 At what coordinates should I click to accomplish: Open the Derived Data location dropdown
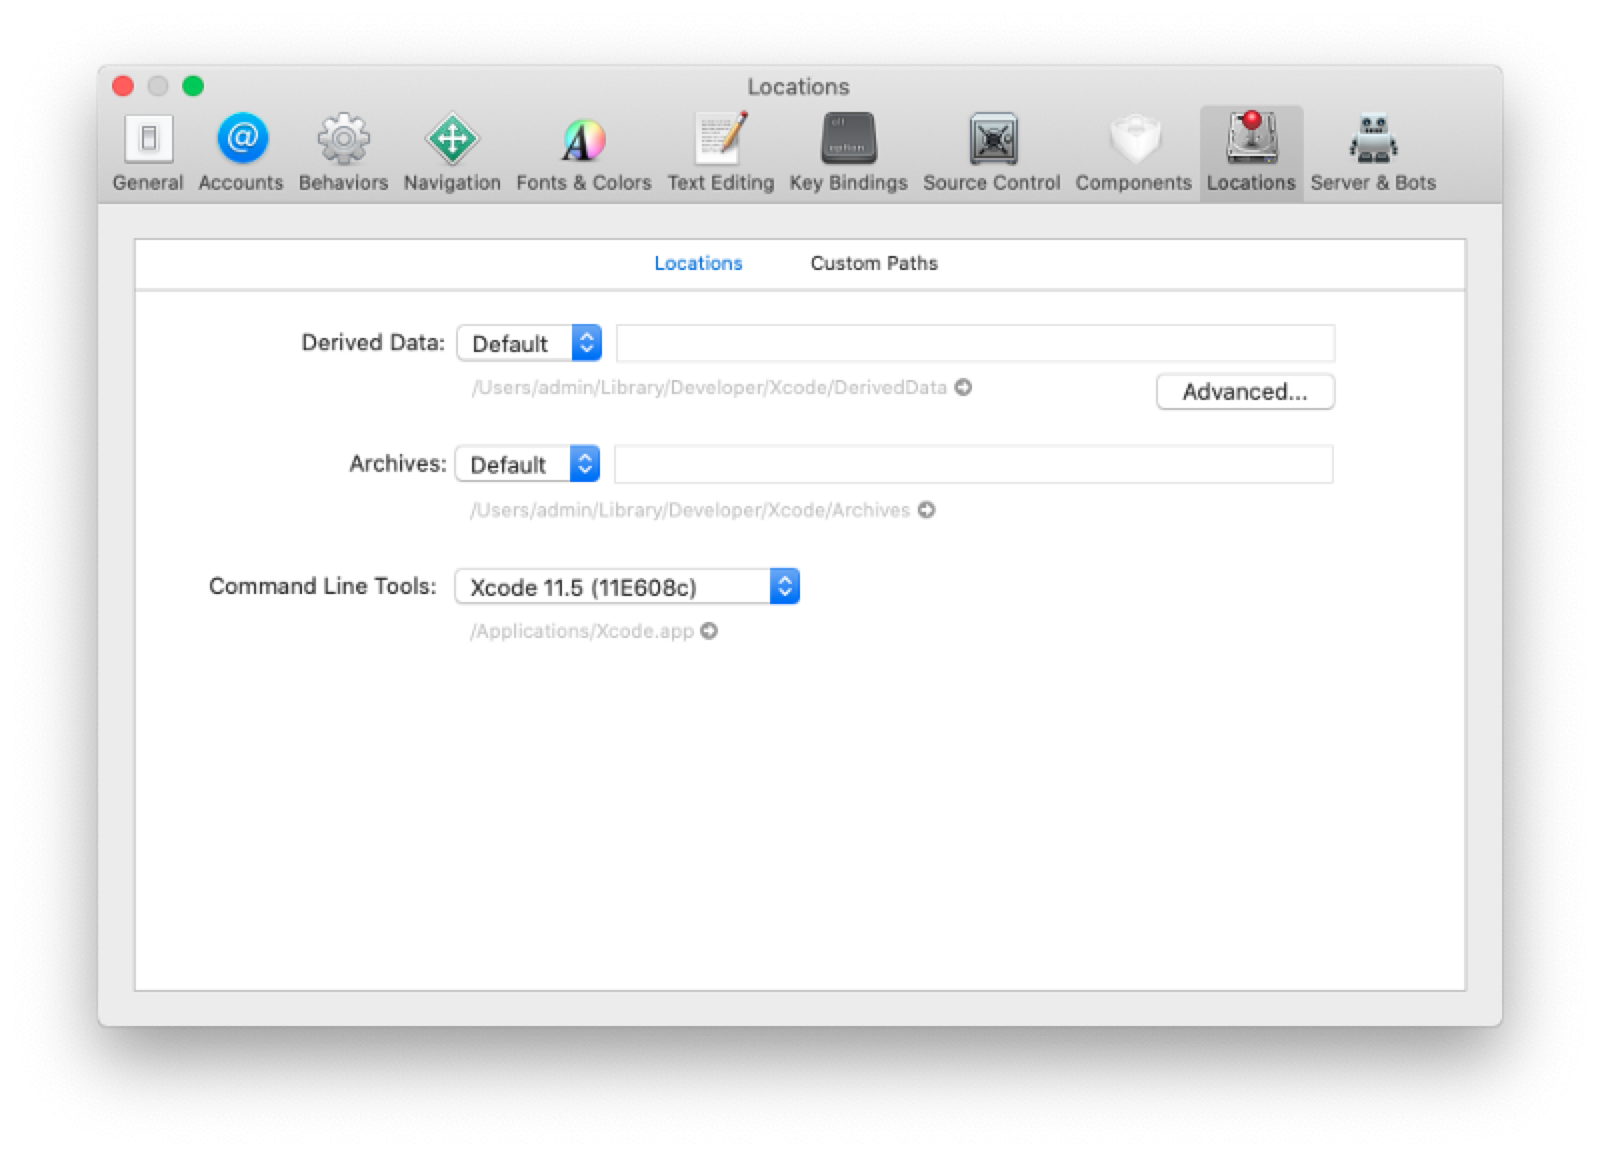pos(529,343)
